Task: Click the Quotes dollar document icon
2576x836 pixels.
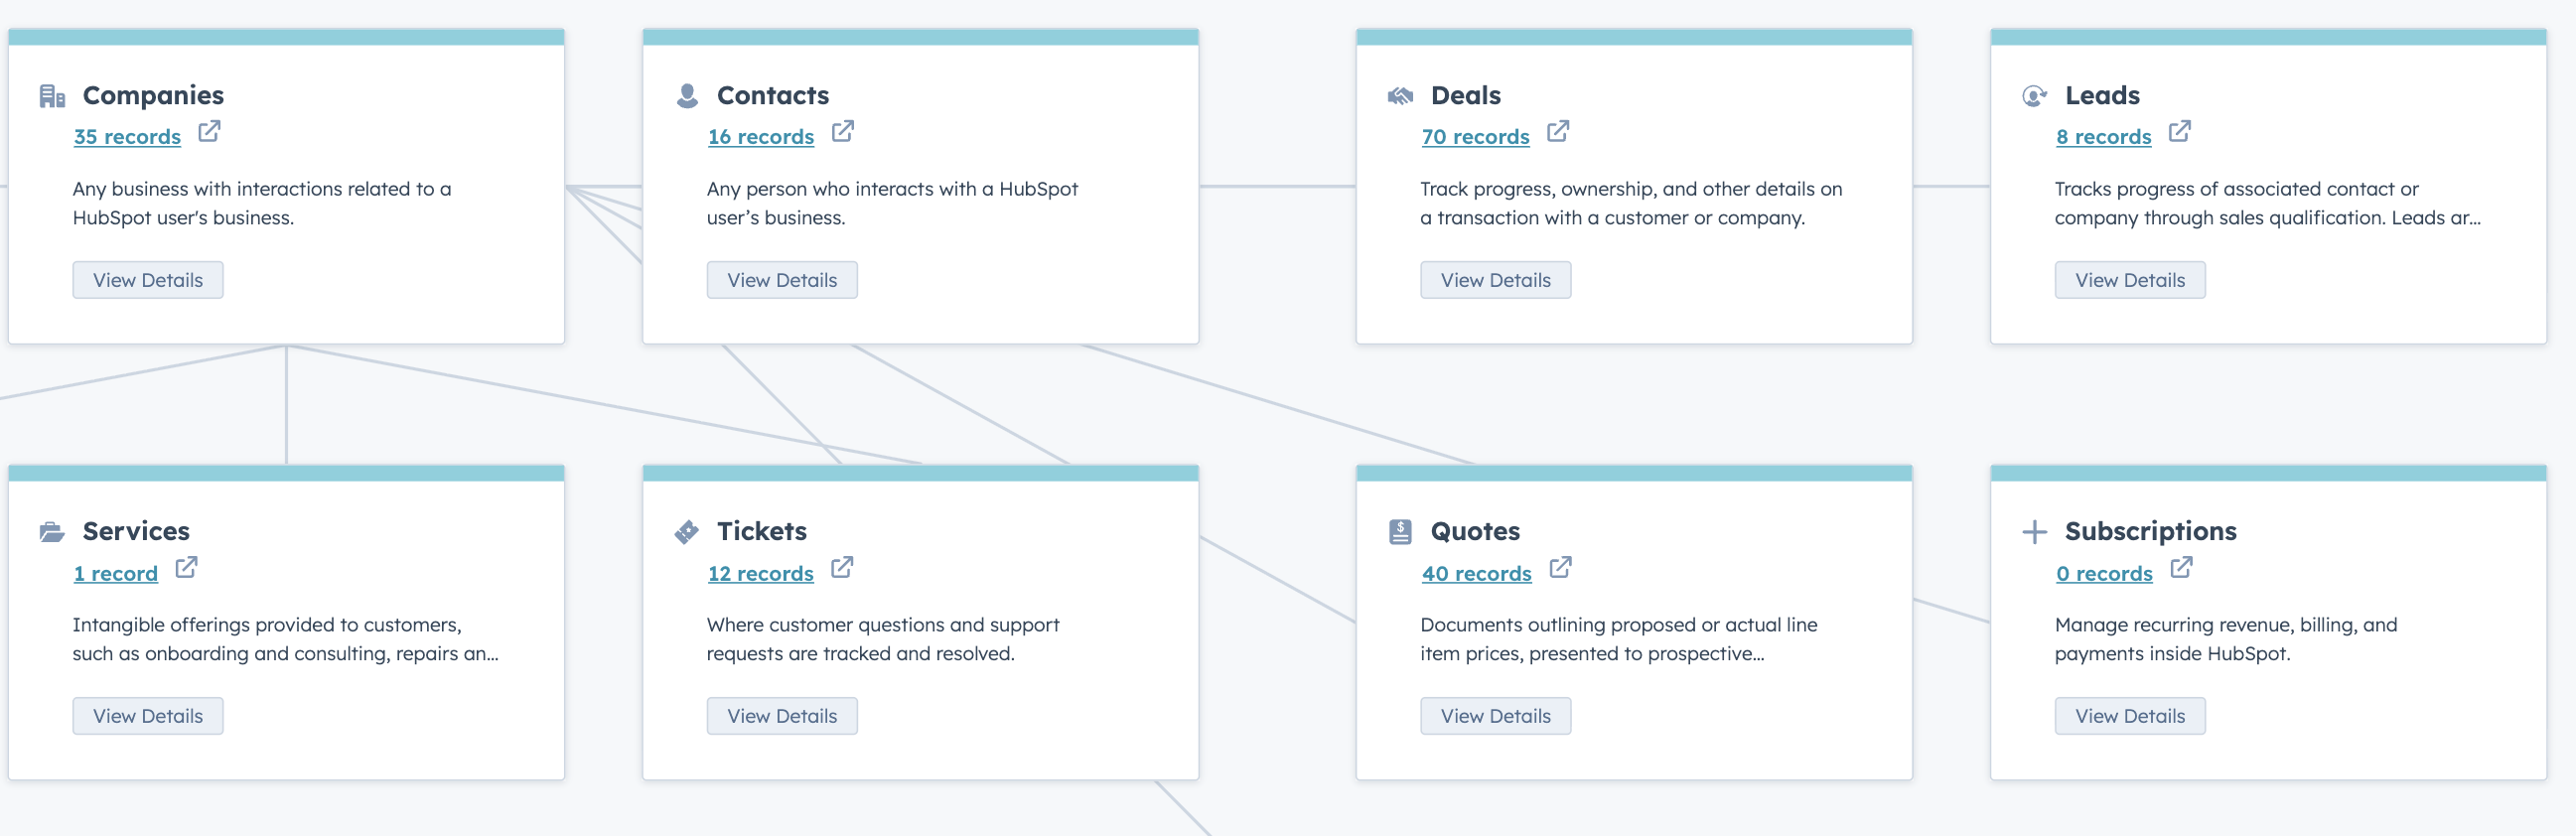Action: click(x=1400, y=531)
